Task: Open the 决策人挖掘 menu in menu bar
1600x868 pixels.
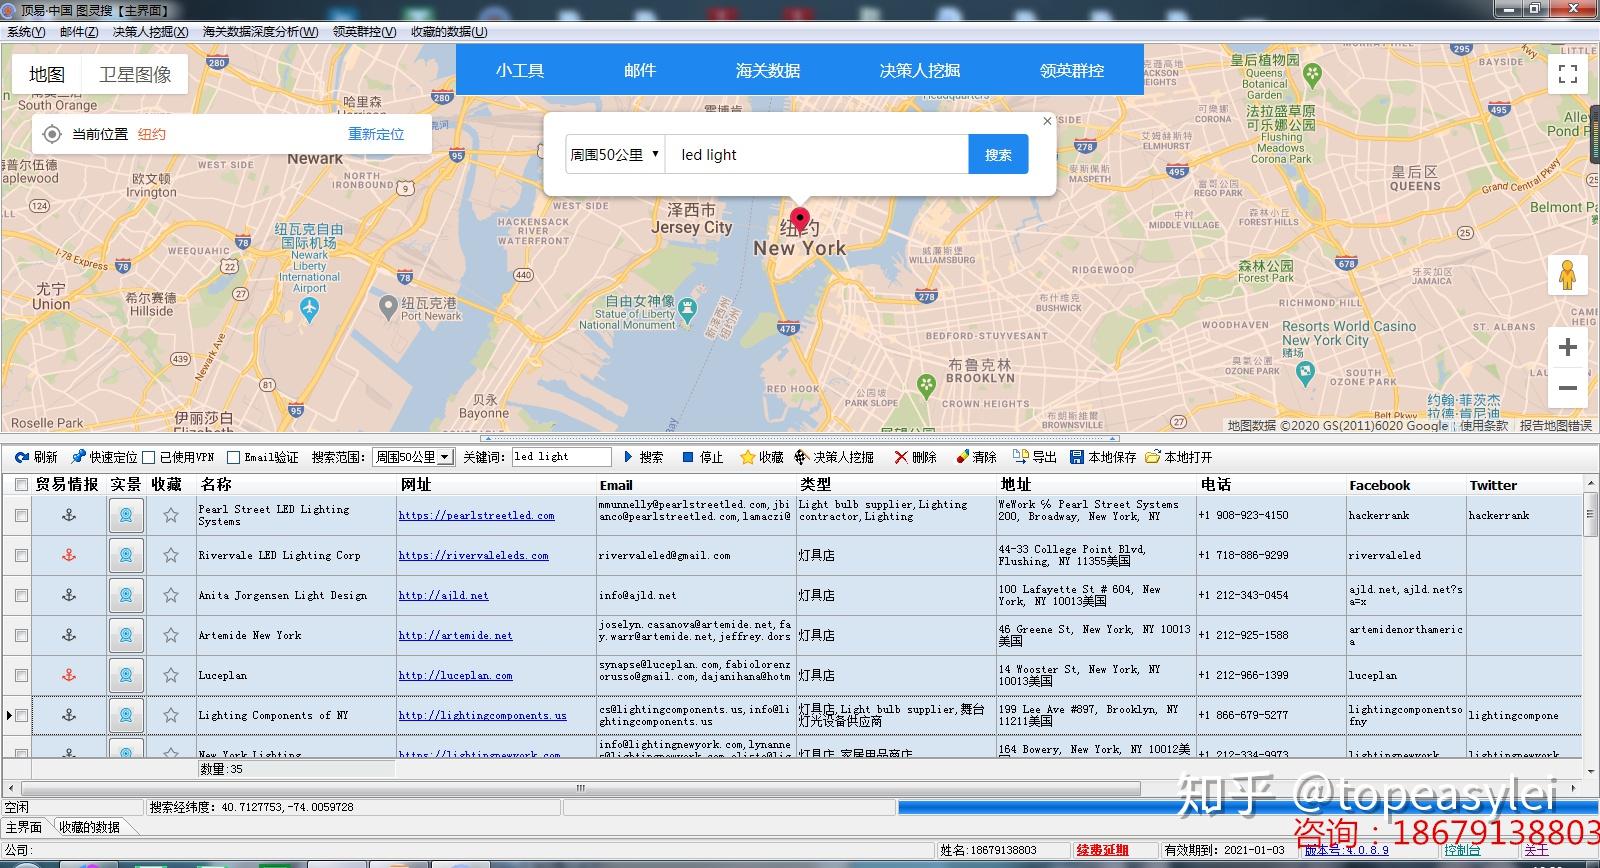Action: 151,32
